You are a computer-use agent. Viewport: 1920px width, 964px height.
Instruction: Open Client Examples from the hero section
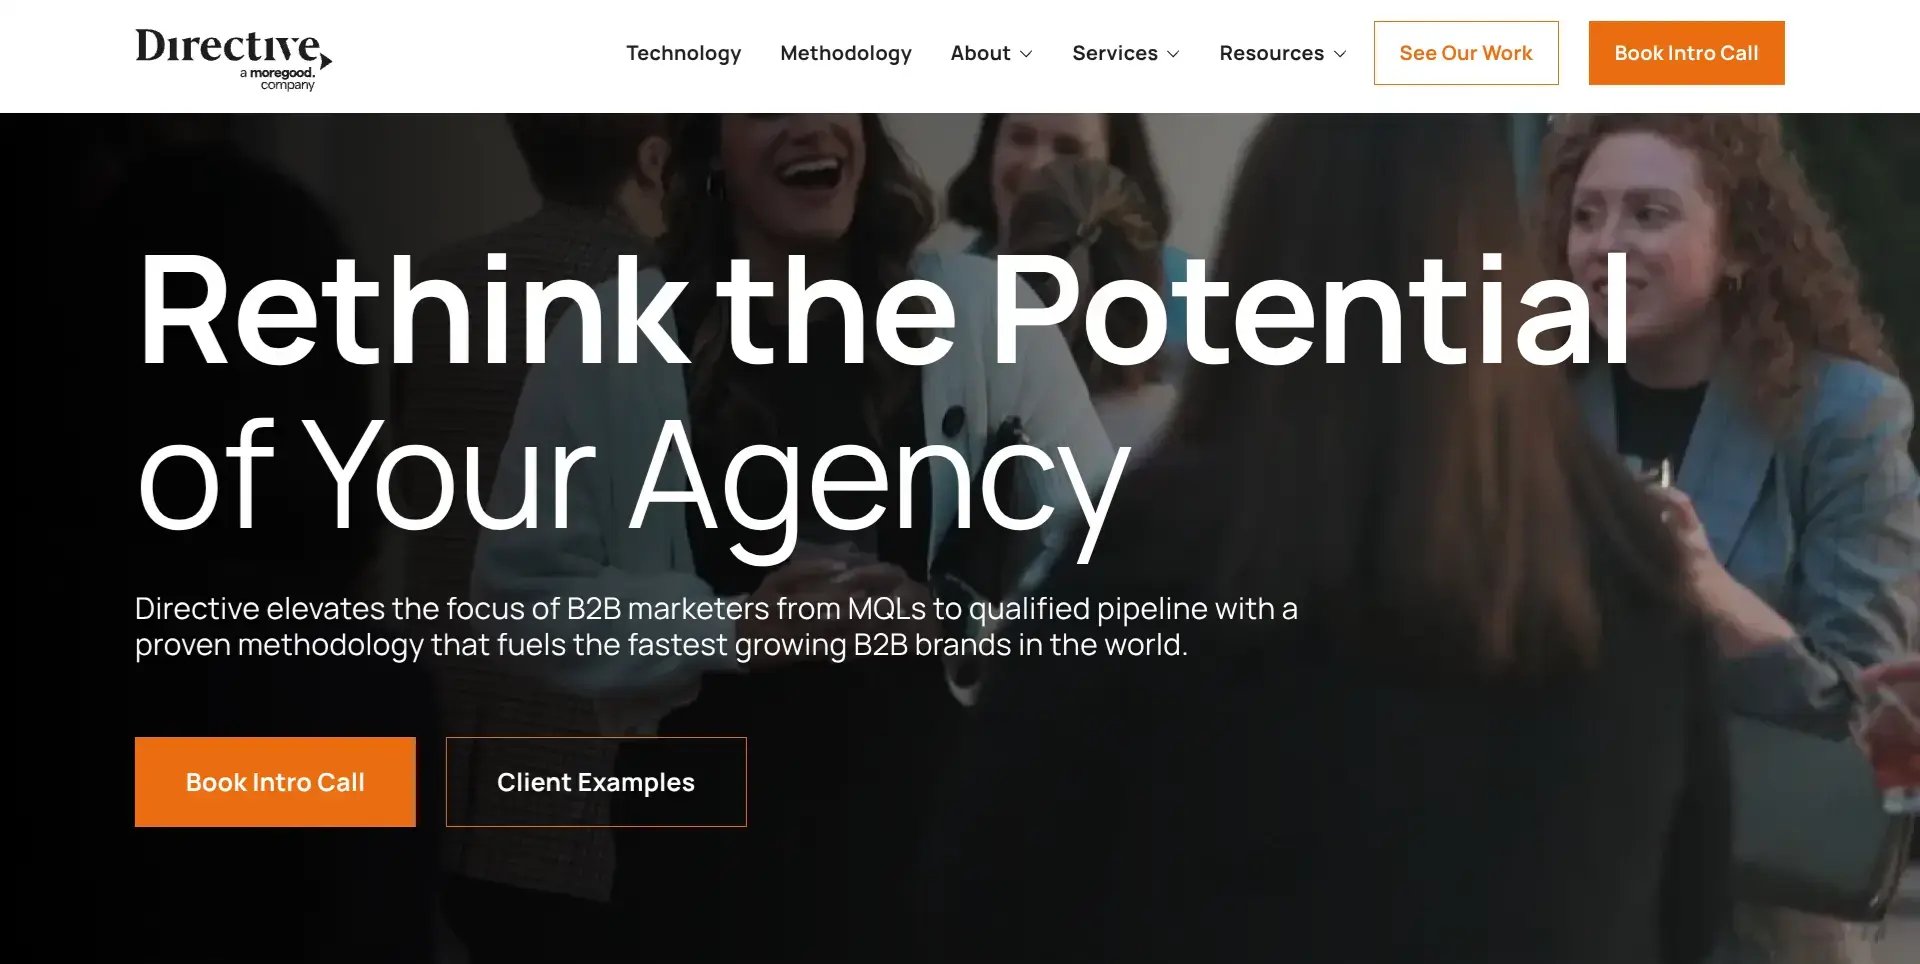tap(596, 782)
